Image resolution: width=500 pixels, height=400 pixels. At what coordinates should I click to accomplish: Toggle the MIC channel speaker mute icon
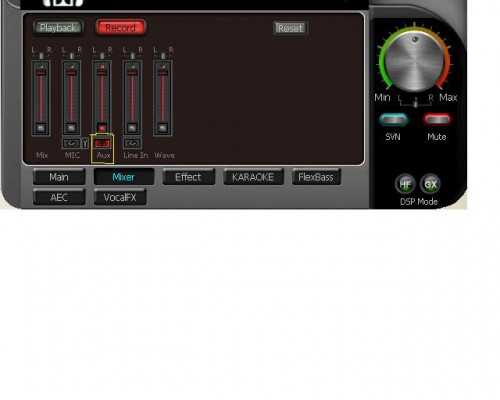pos(71,128)
